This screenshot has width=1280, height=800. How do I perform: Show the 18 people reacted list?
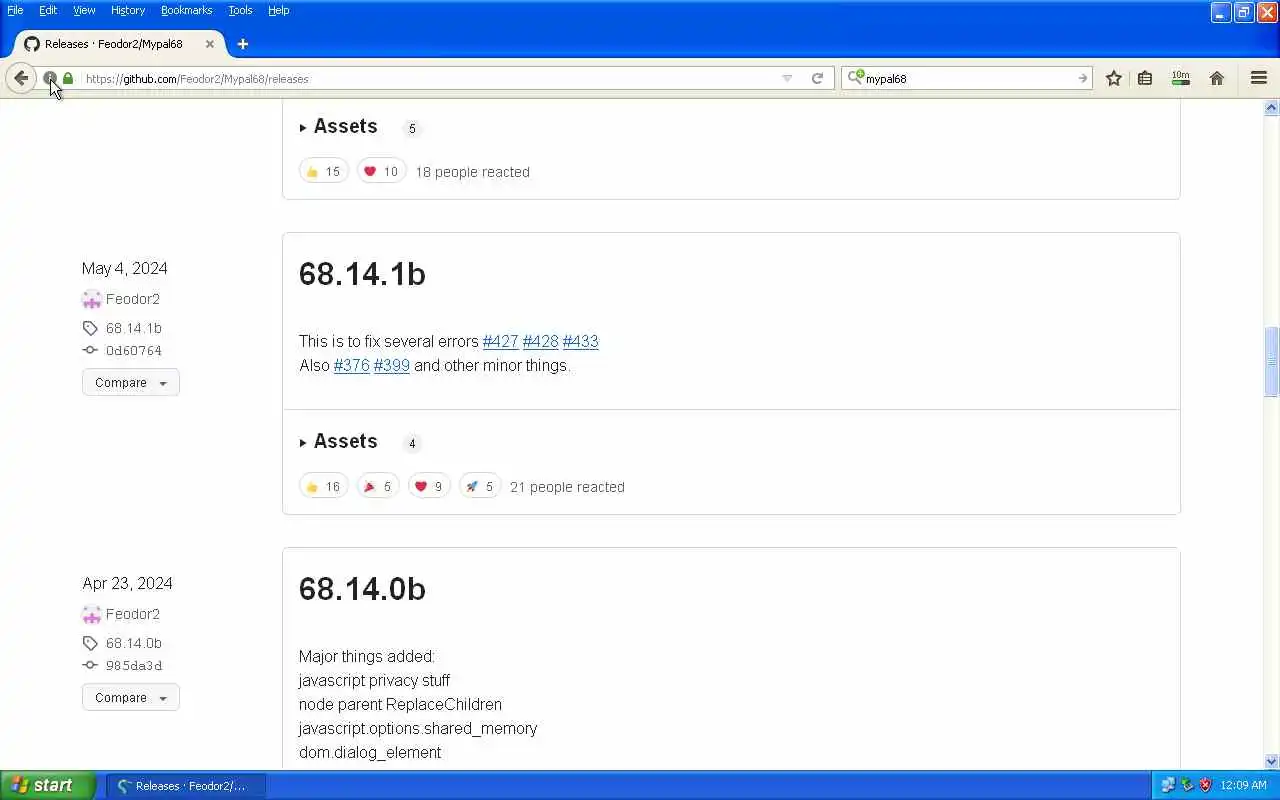tap(472, 172)
